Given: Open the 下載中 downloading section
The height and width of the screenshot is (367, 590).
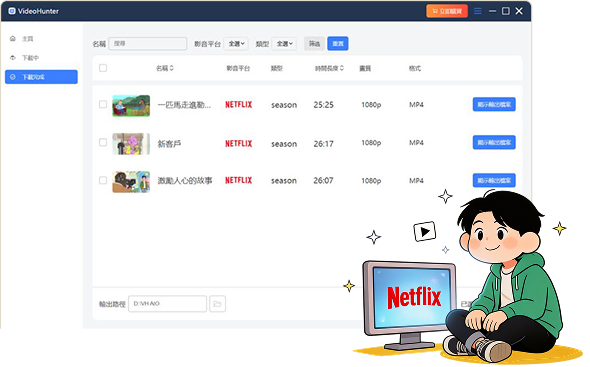Looking at the screenshot, I should (x=30, y=58).
